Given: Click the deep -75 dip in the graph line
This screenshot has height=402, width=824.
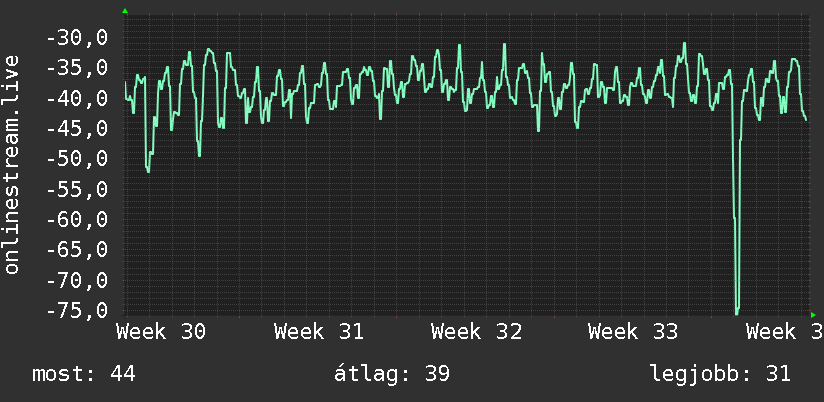Looking at the screenshot, I should [x=737, y=310].
